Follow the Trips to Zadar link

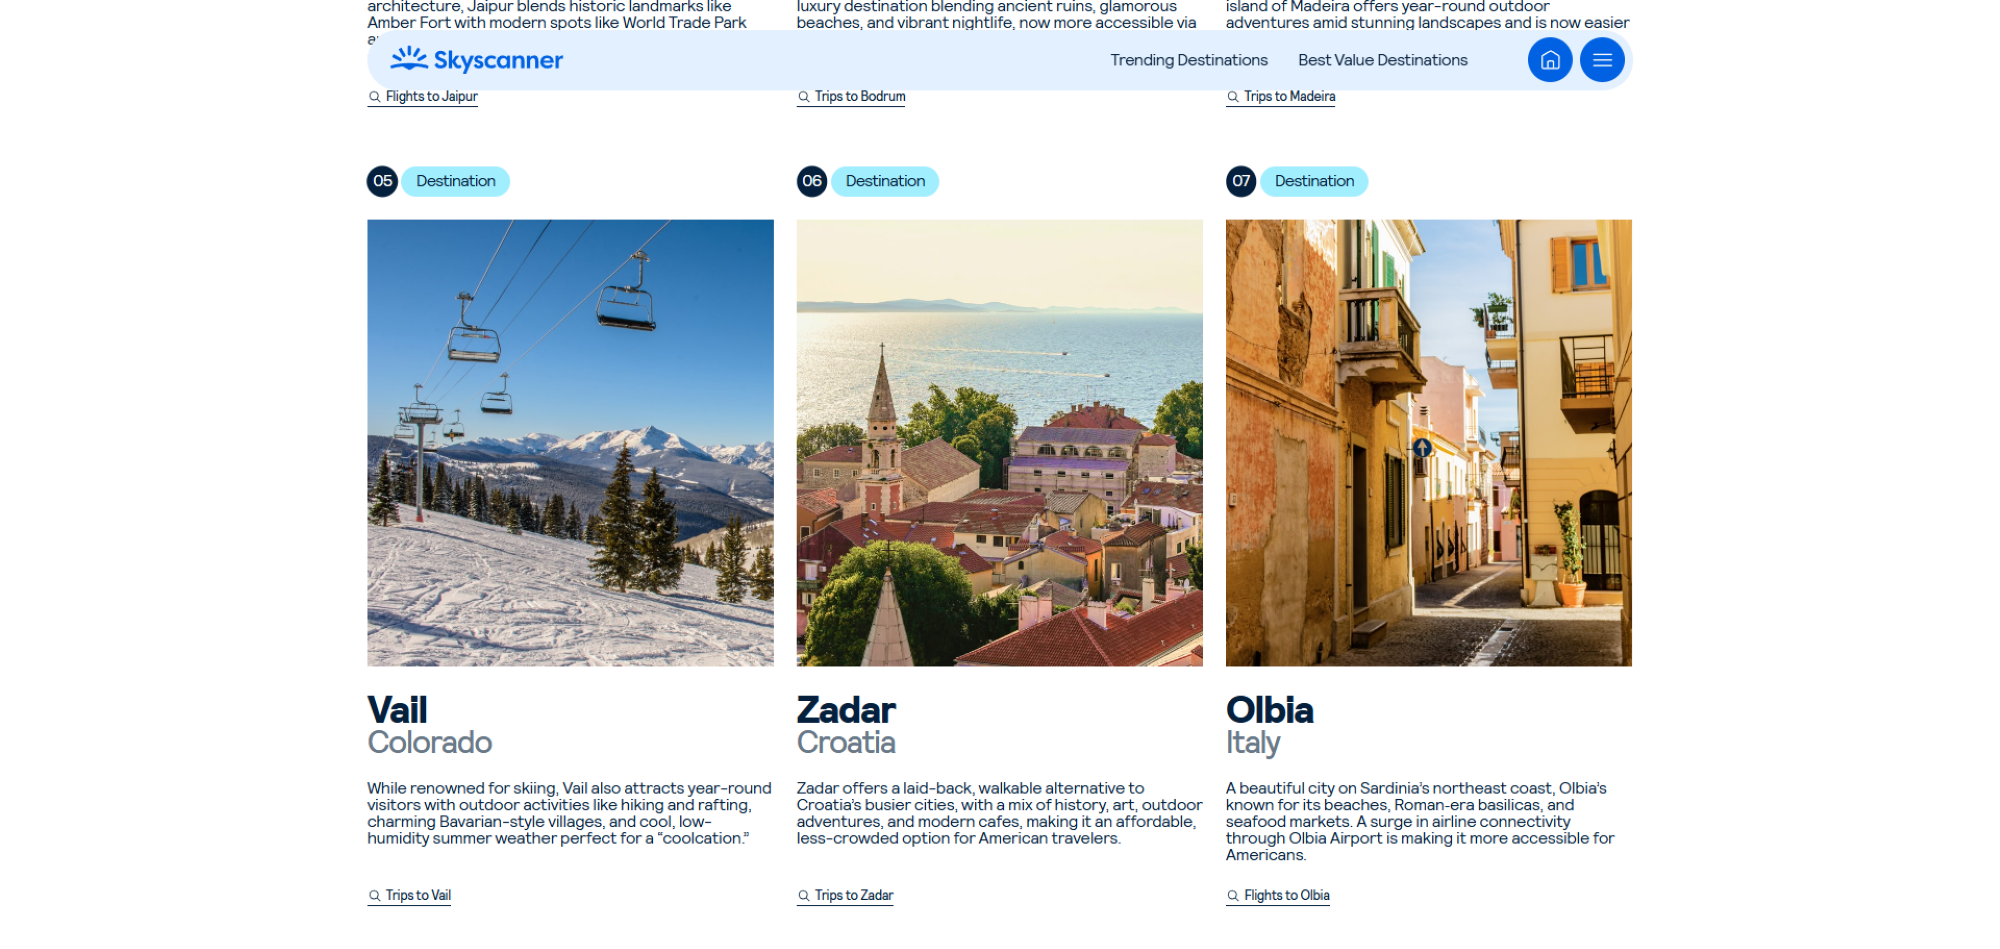pyautogui.click(x=854, y=896)
